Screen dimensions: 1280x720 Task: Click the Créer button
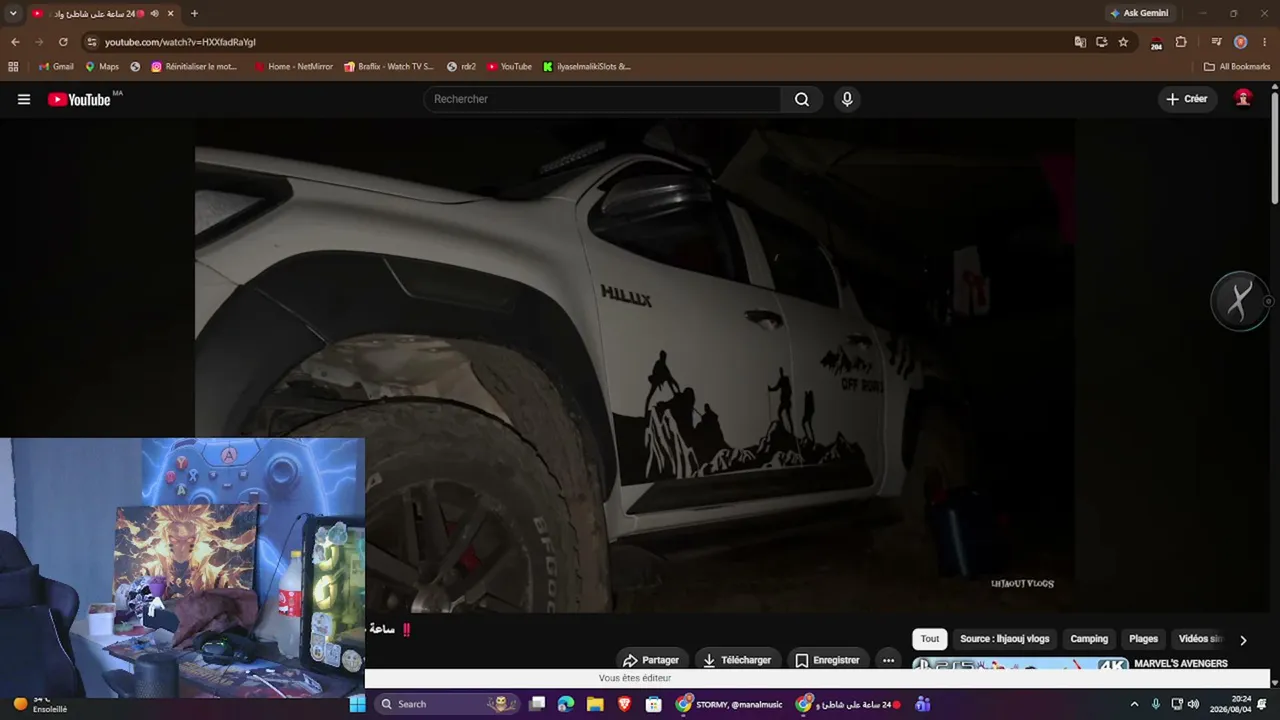click(1187, 99)
